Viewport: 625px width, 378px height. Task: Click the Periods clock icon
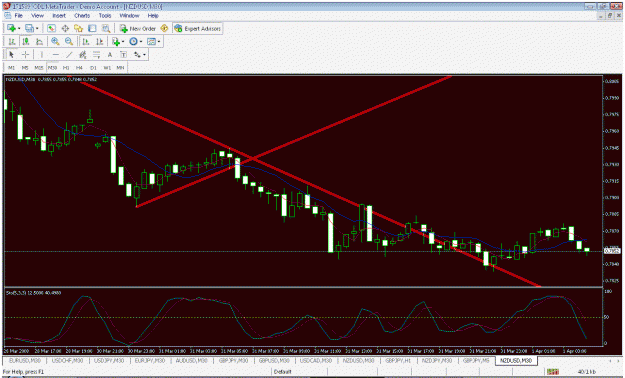tap(133, 41)
